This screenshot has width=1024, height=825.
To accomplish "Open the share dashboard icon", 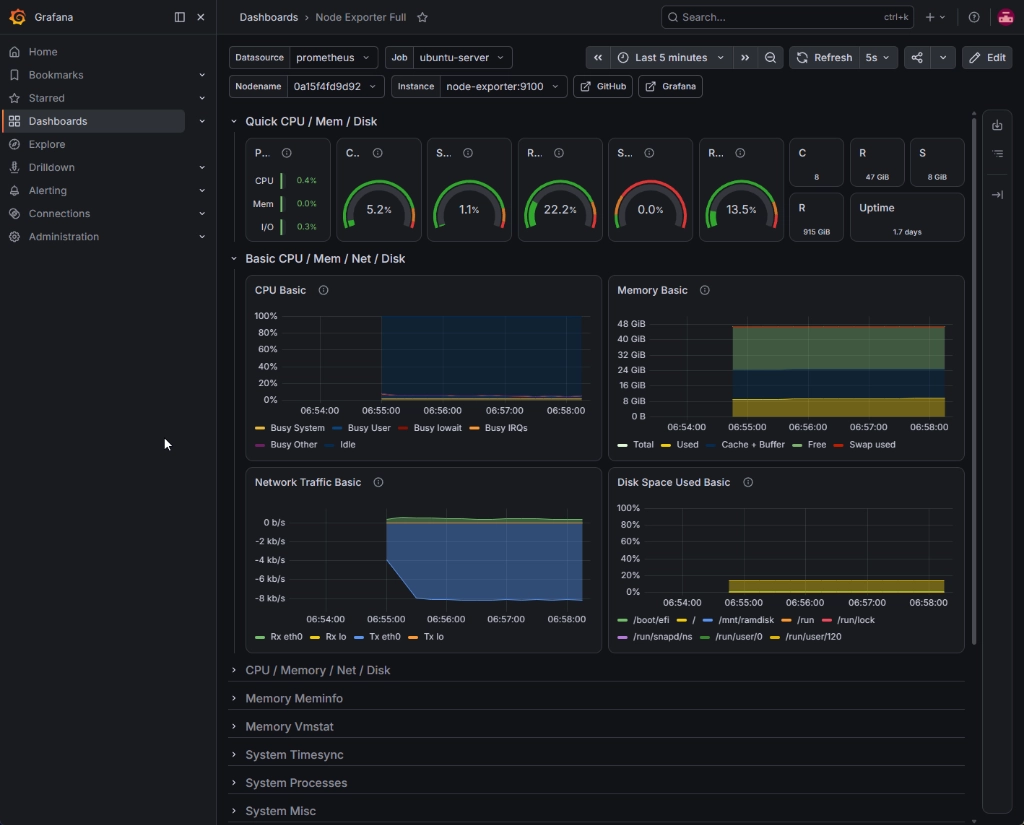I will [x=917, y=57].
